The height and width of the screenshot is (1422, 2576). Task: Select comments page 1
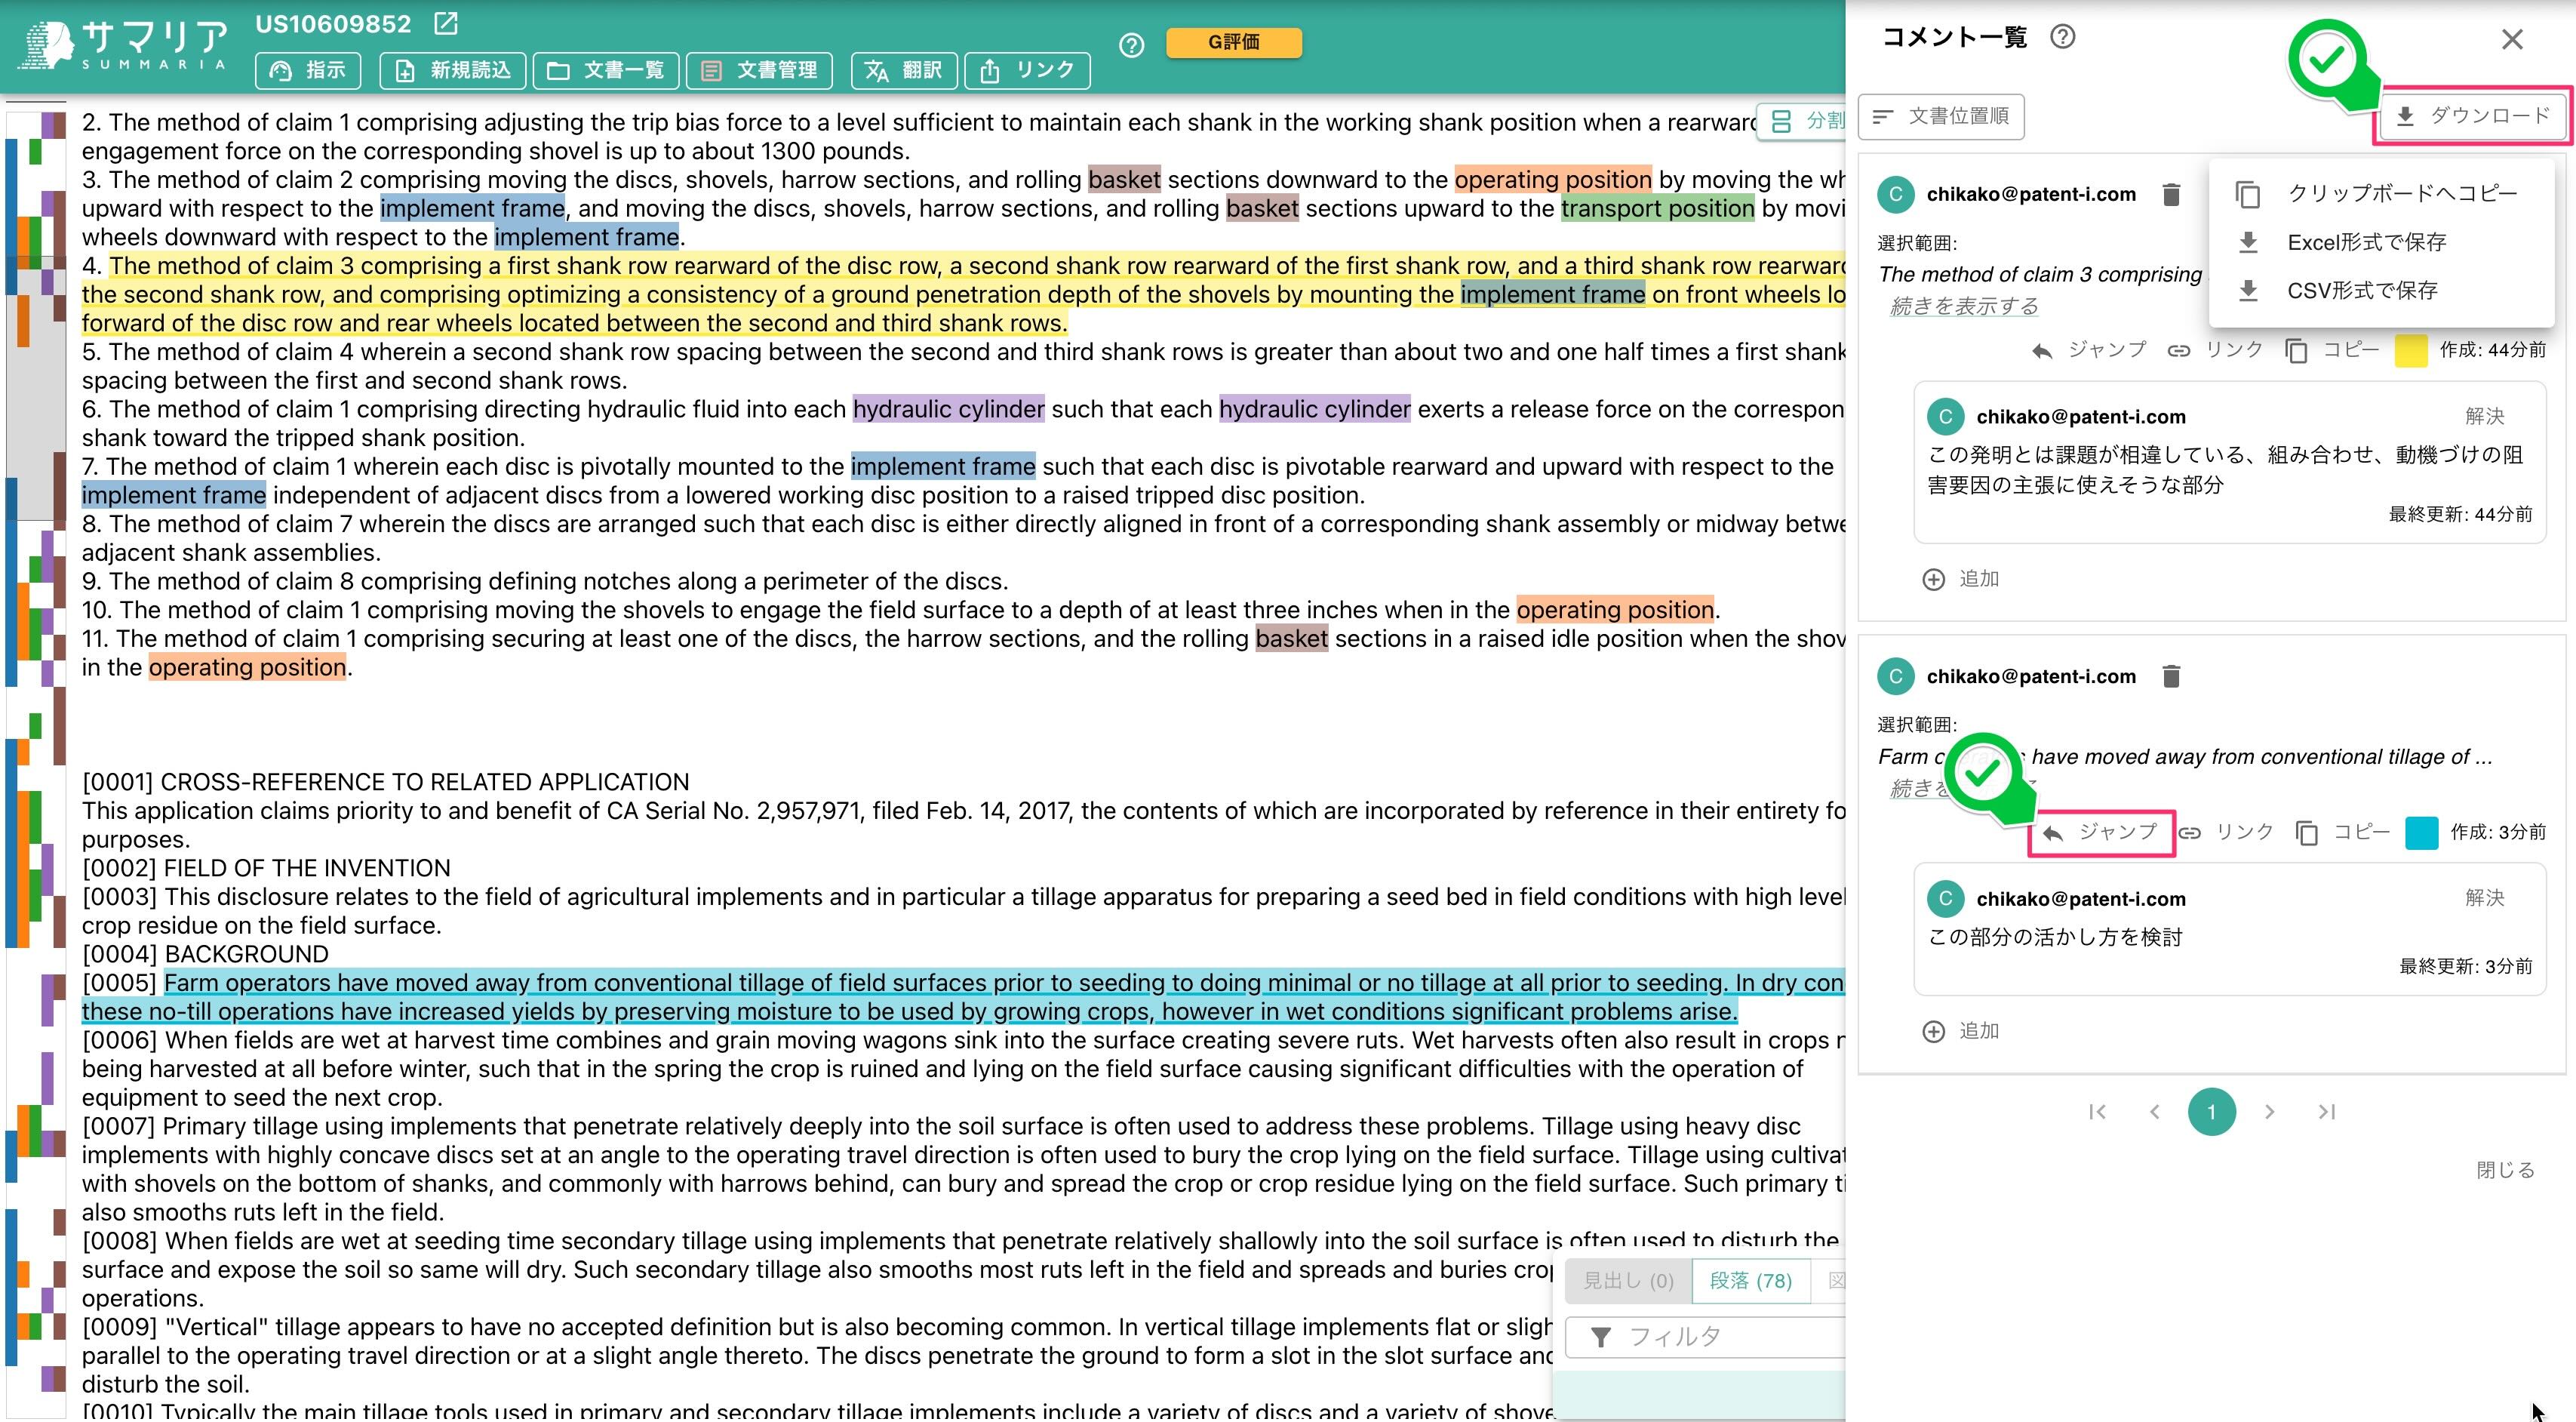(2211, 1112)
